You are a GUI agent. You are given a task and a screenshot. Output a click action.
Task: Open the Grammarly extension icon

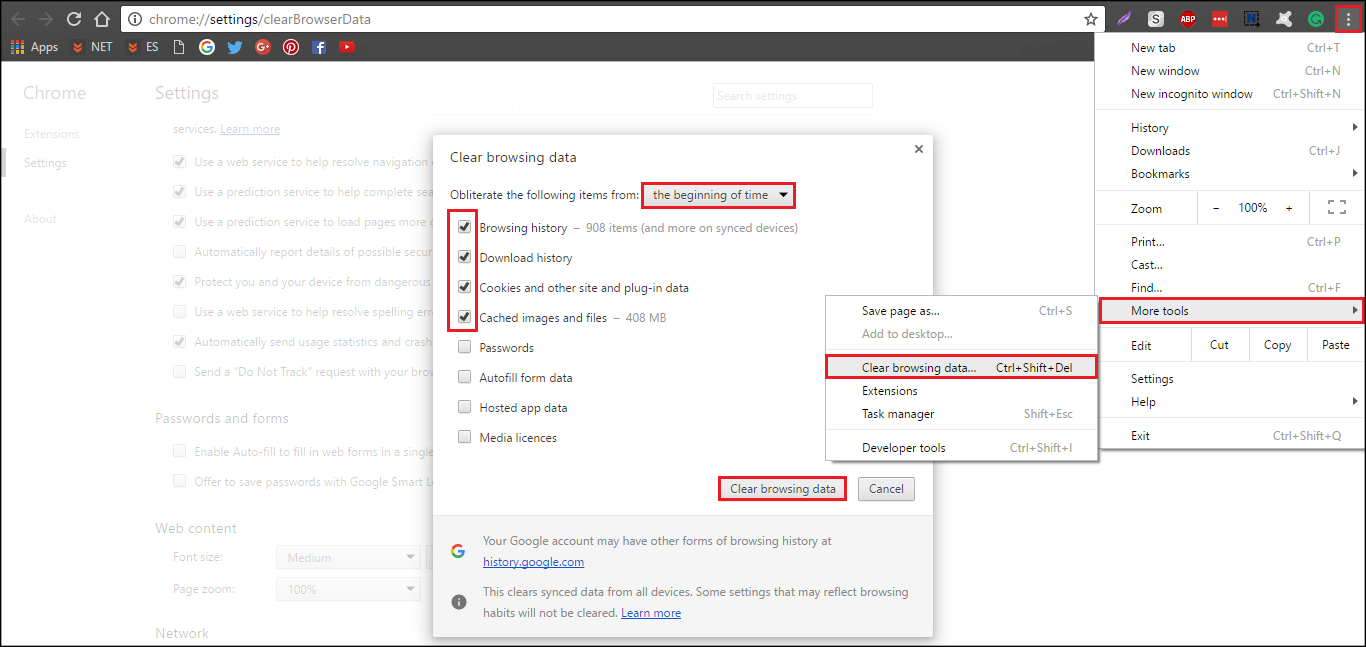[x=1316, y=18]
